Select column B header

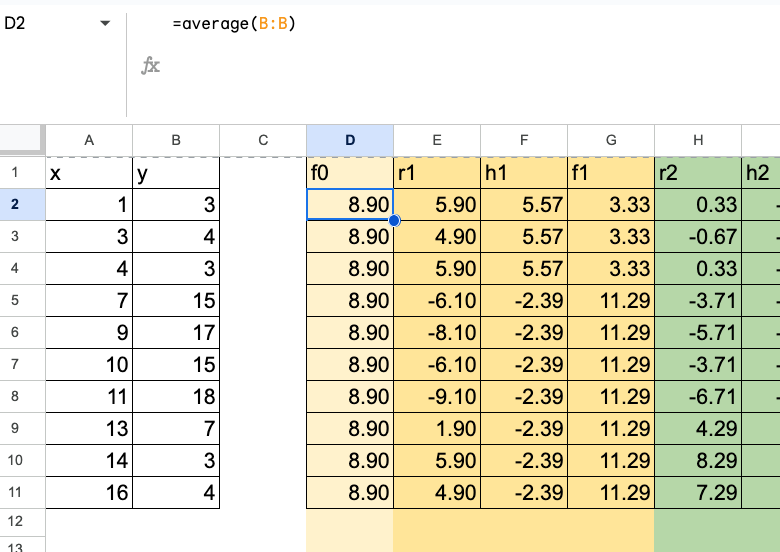[176, 141]
